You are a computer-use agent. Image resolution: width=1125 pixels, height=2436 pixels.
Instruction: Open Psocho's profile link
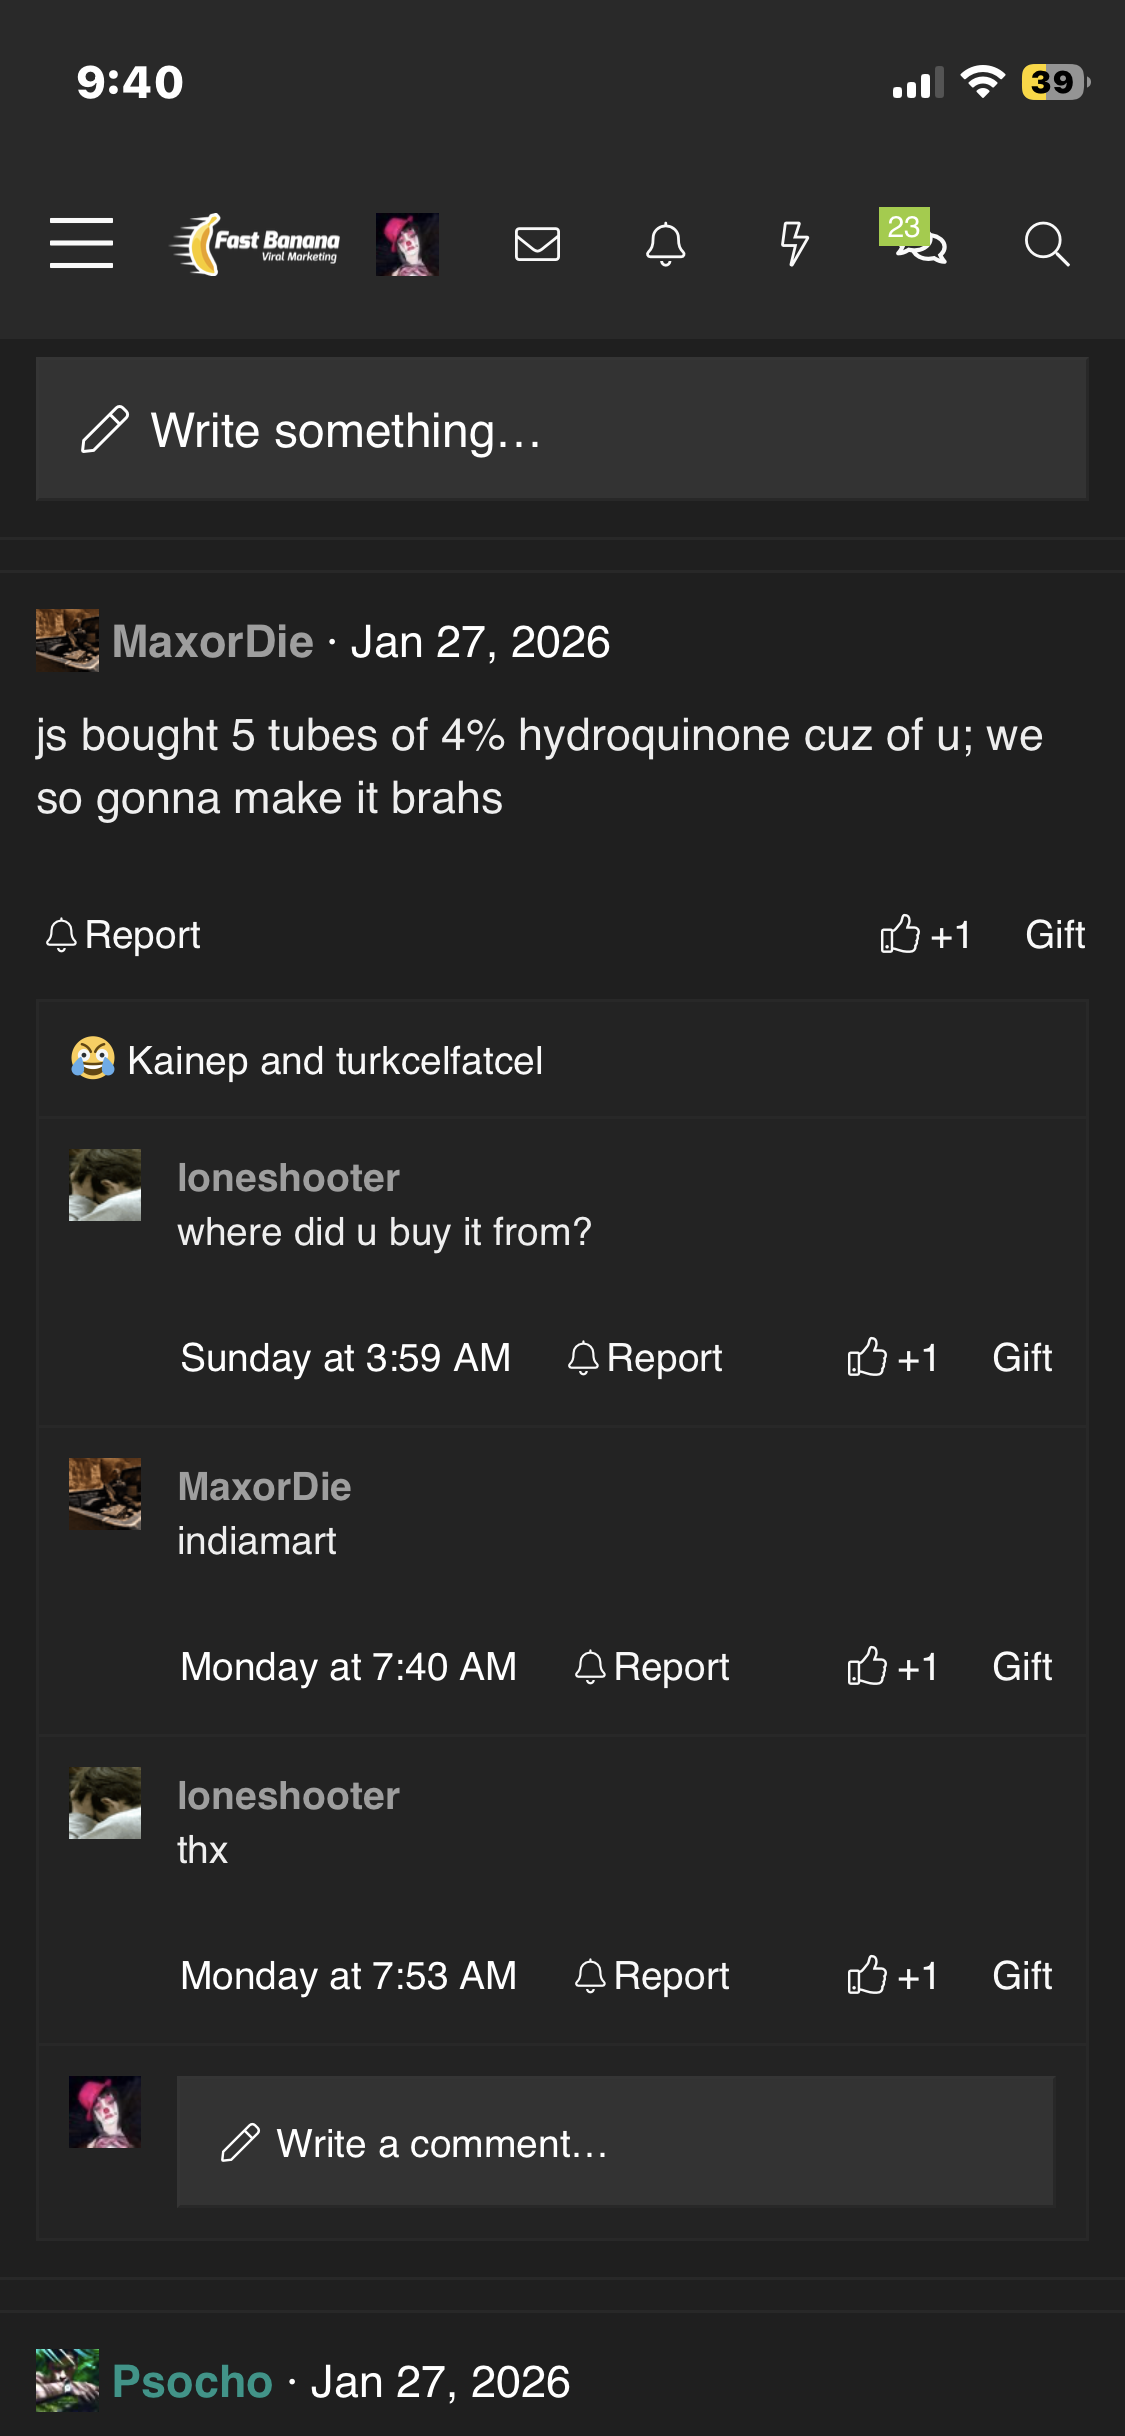pos(192,2382)
